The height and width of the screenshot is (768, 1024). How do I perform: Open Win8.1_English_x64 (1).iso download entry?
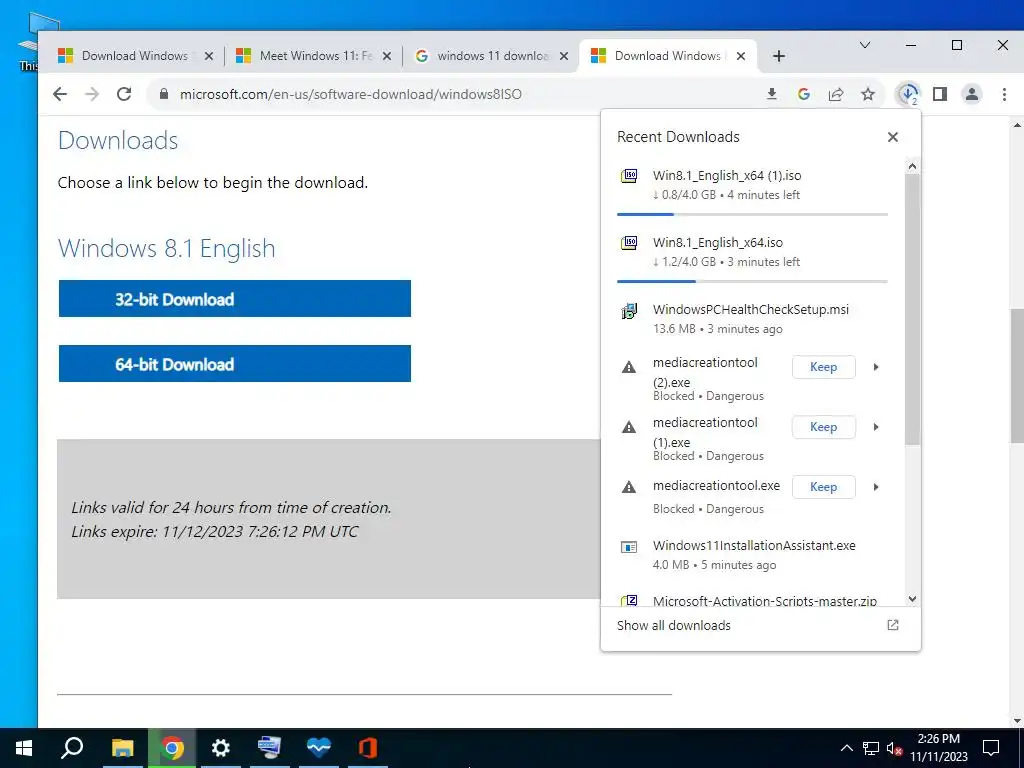(x=752, y=185)
